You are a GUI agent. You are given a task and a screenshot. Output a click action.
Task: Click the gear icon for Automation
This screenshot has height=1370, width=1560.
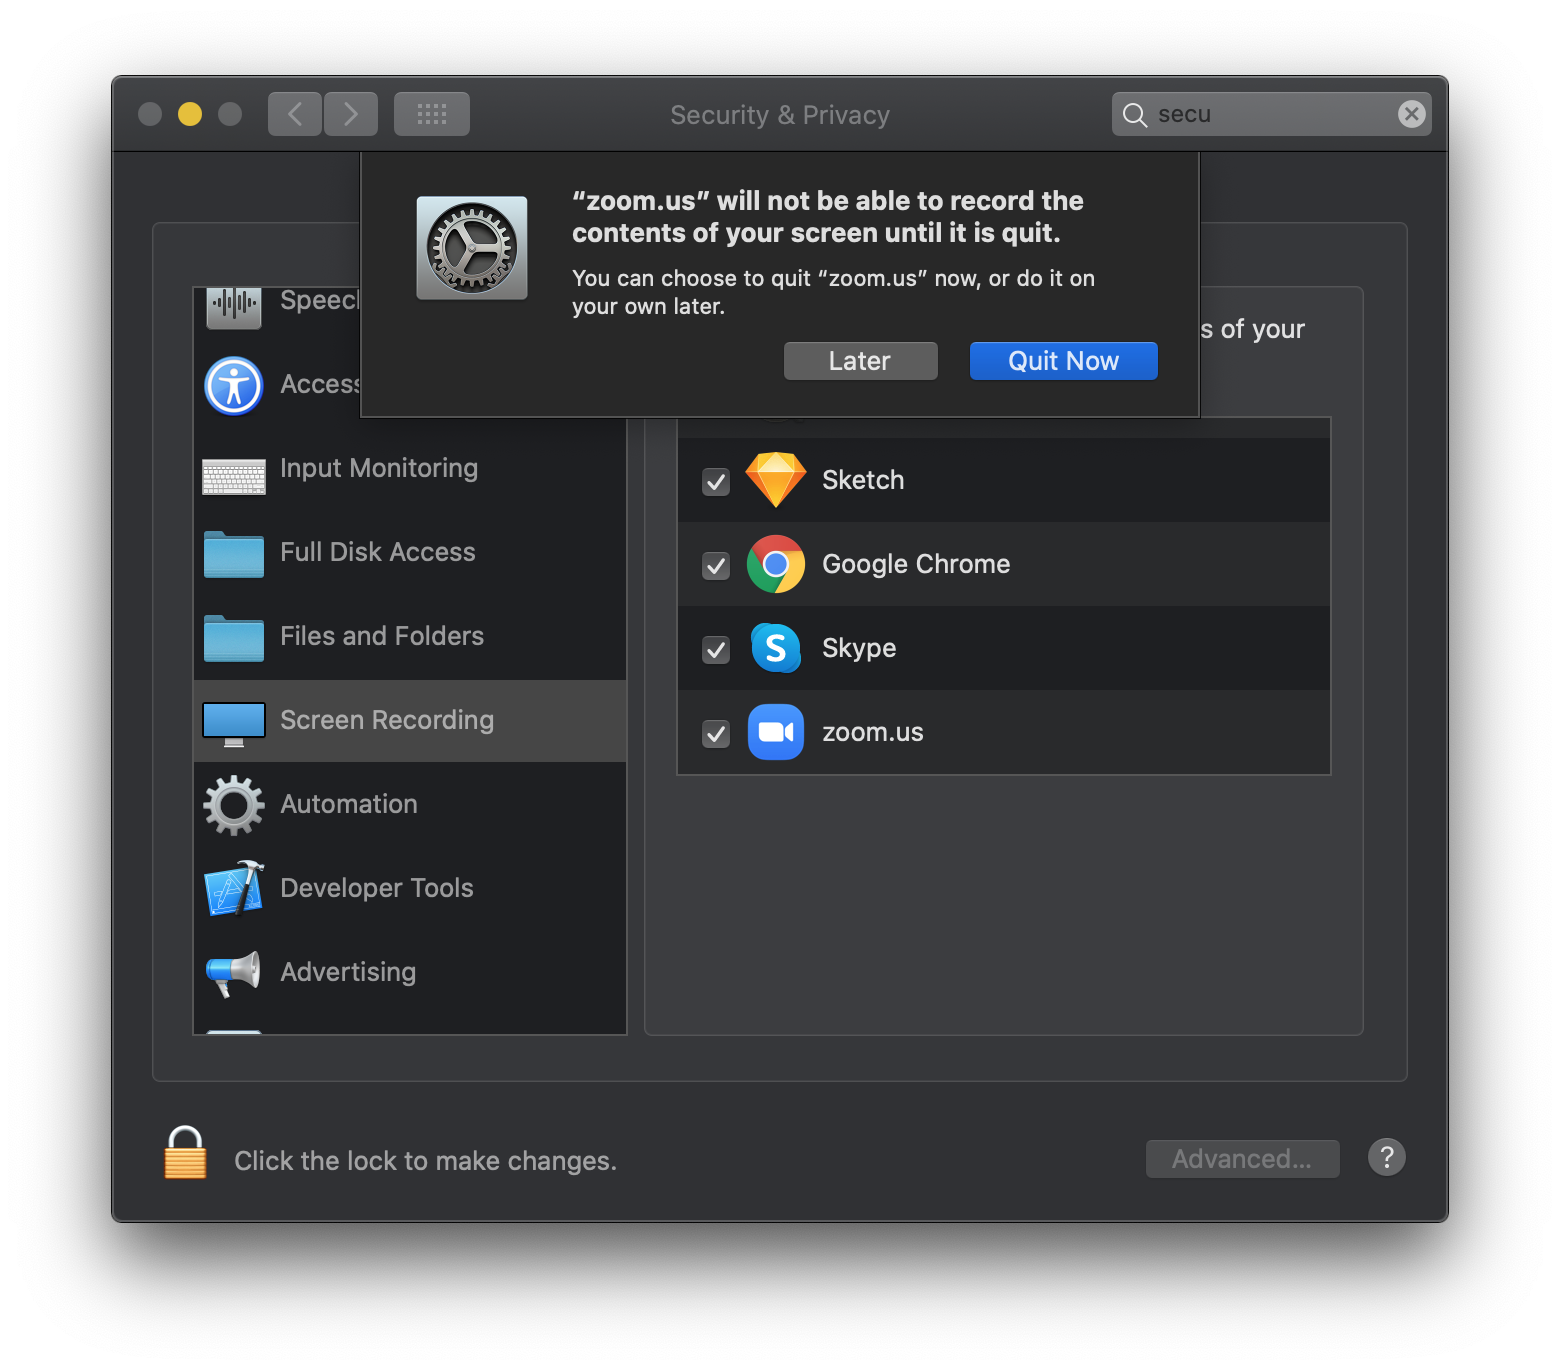234,805
